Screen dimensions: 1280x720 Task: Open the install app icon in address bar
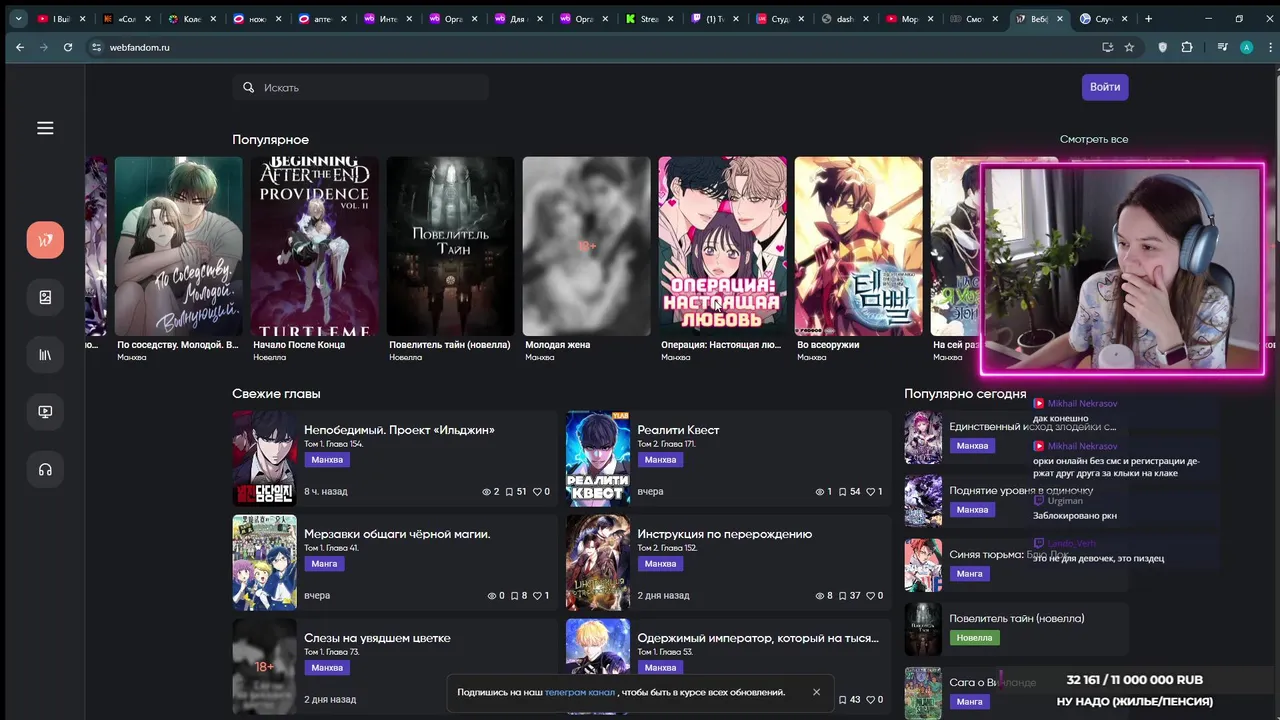coord(1107,47)
